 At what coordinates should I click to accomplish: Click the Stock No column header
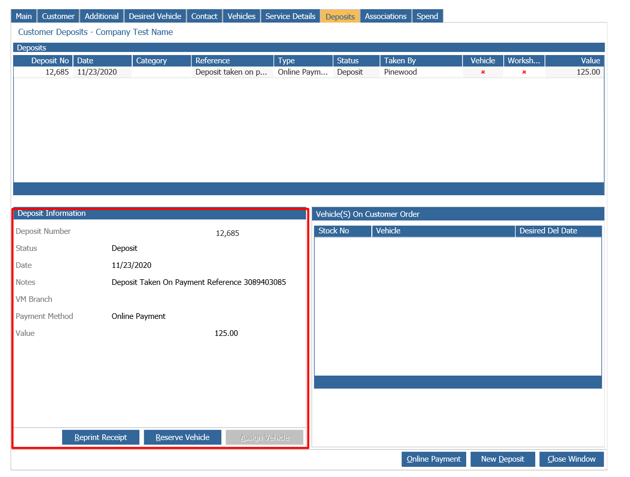click(343, 231)
